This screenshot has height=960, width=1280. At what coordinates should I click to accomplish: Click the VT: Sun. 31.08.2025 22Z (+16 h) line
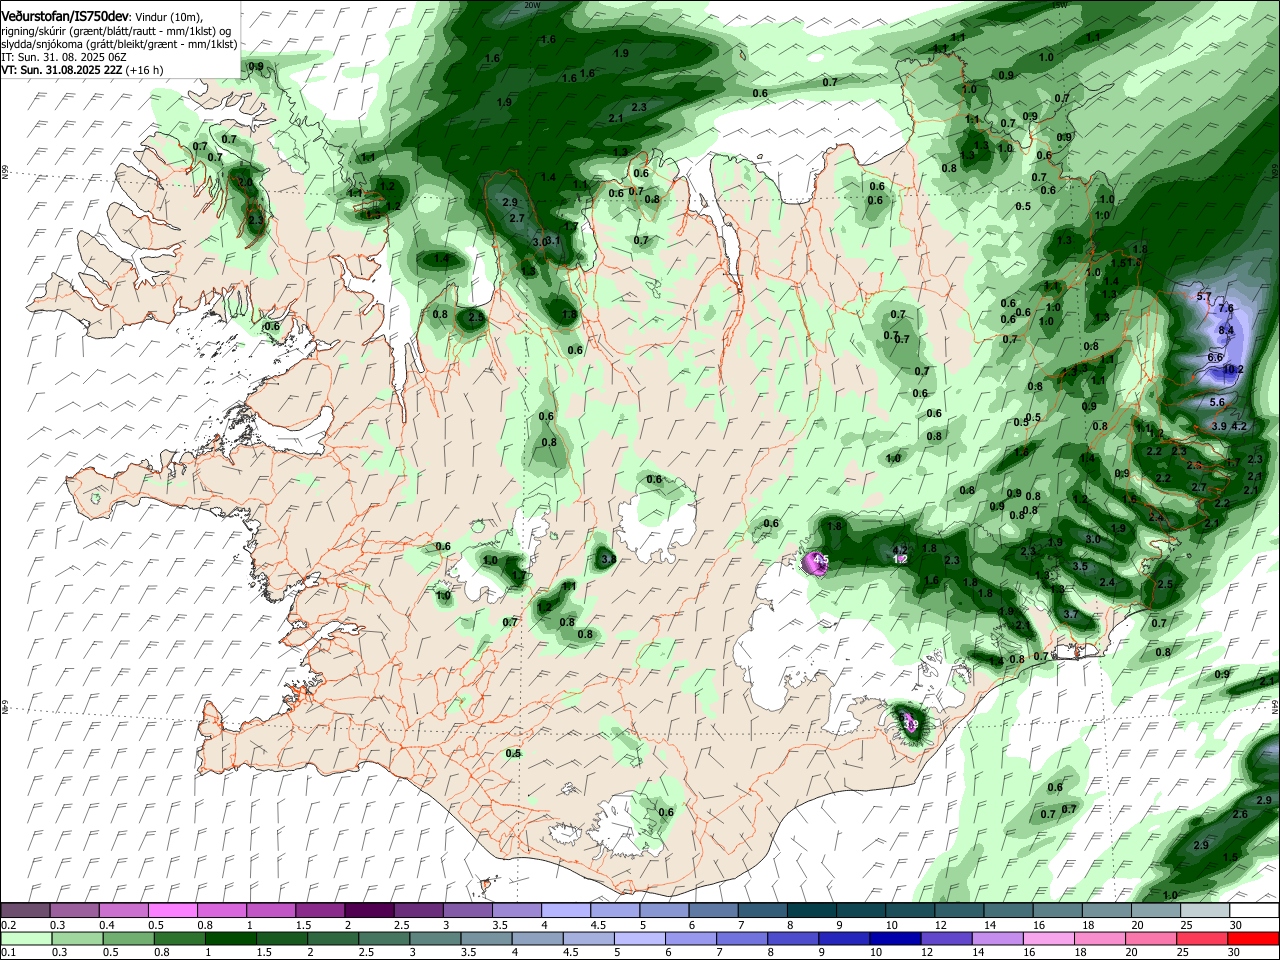tap(82, 70)
